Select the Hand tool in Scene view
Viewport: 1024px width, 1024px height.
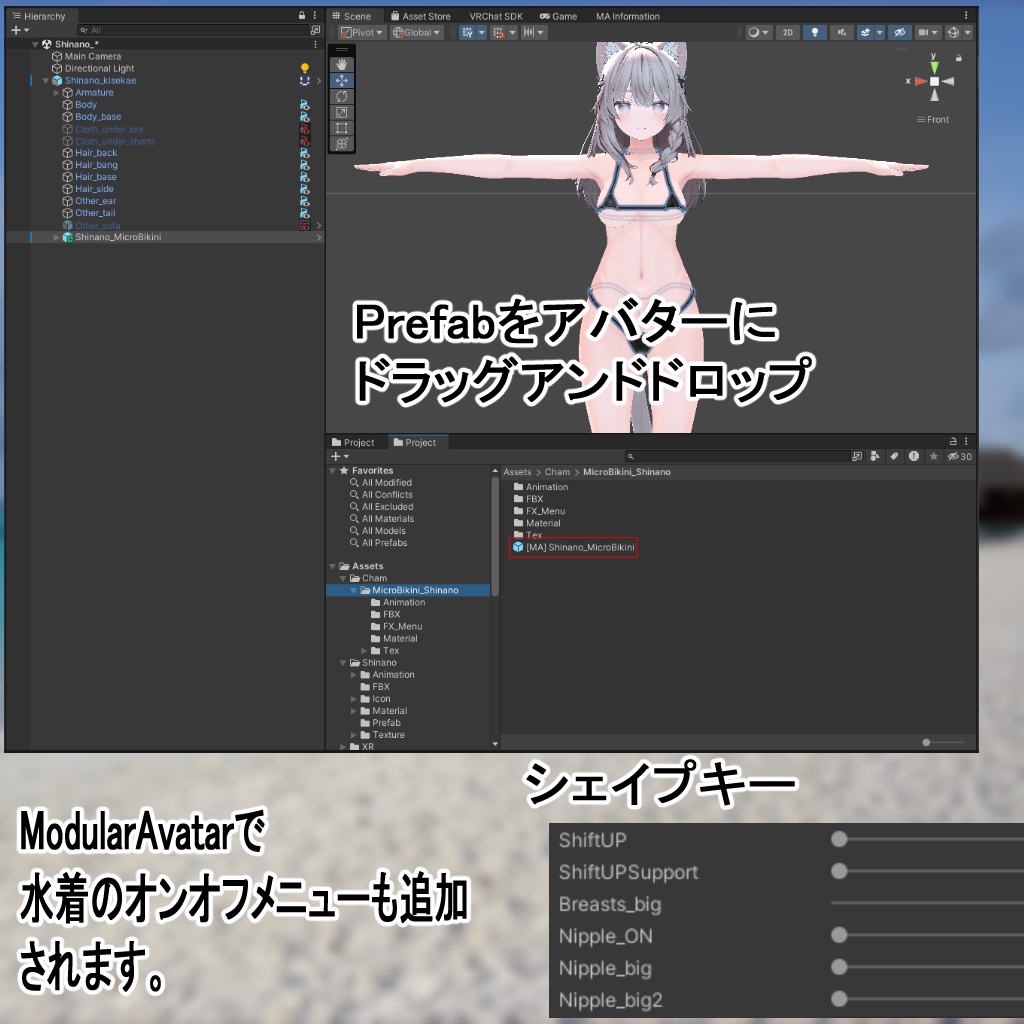click(x=340, y=63)
